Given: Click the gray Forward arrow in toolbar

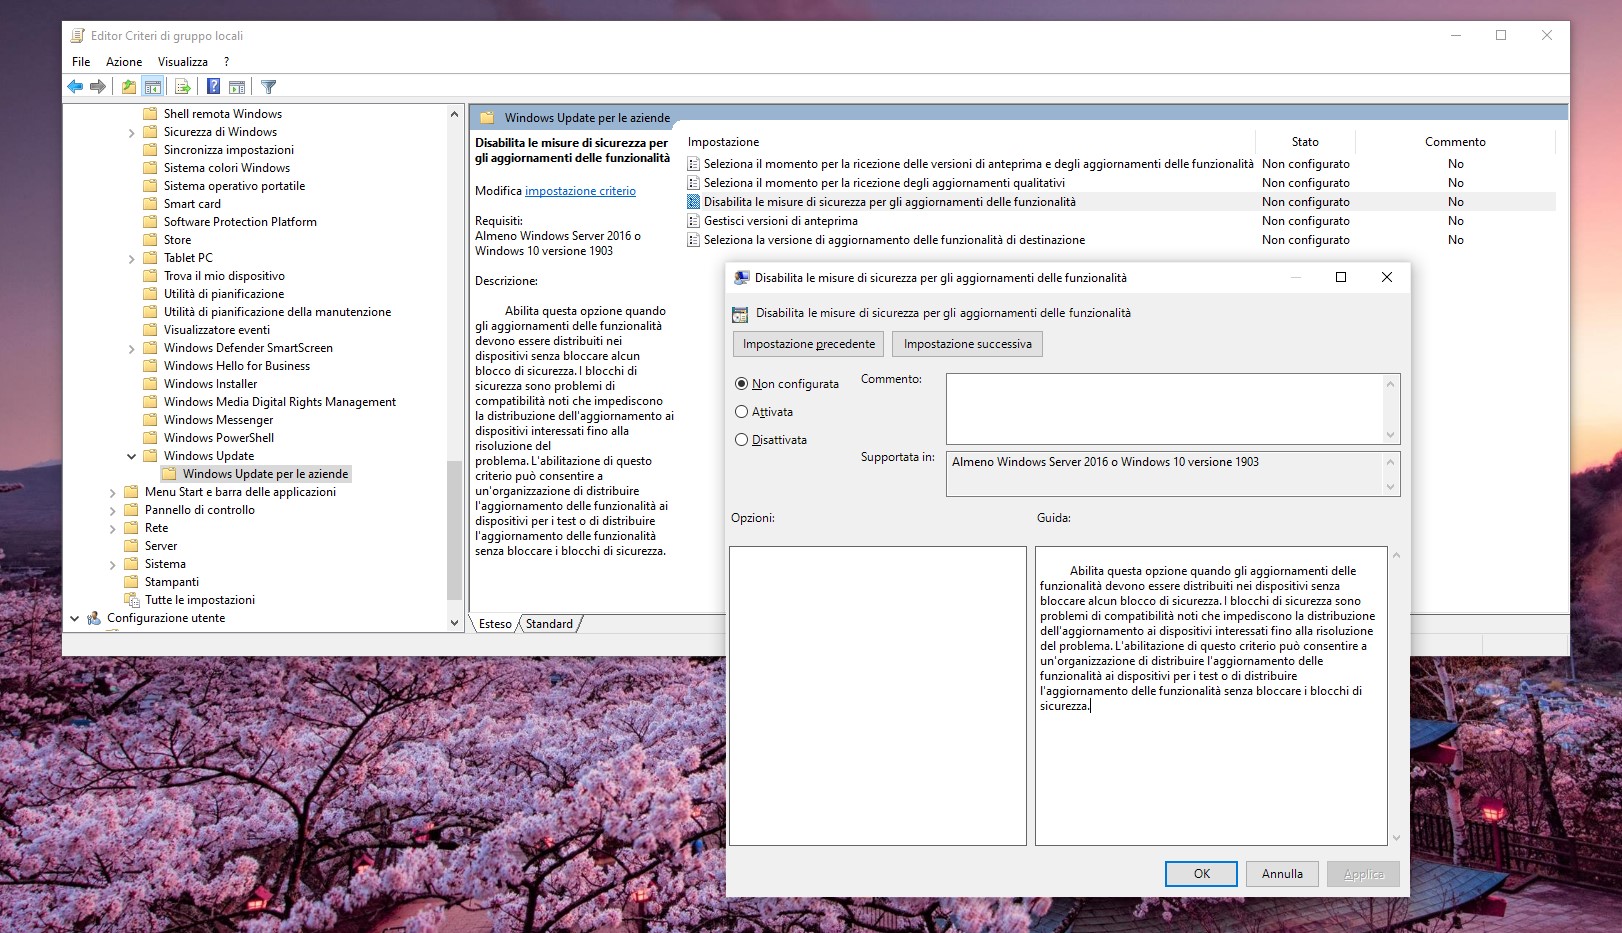Looking at the screenshot, I should tap(98, 87).
